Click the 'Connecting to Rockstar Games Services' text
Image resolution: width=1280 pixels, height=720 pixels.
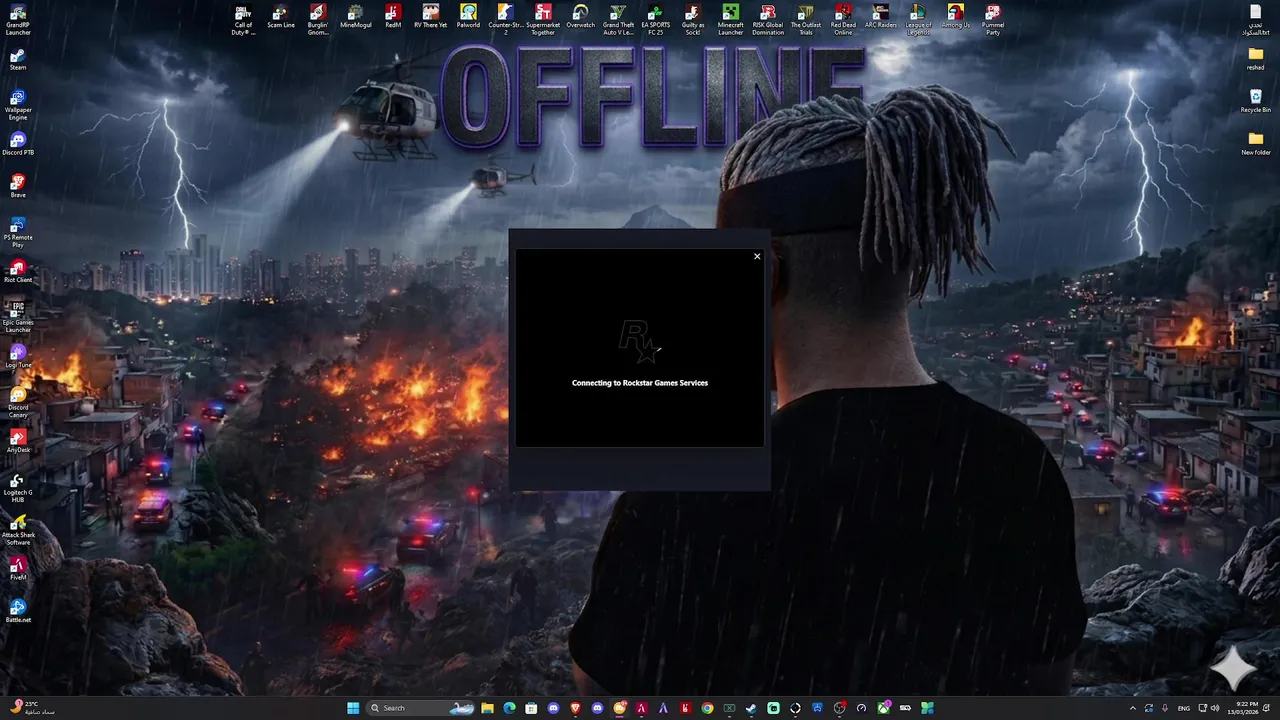coord(640,383)
